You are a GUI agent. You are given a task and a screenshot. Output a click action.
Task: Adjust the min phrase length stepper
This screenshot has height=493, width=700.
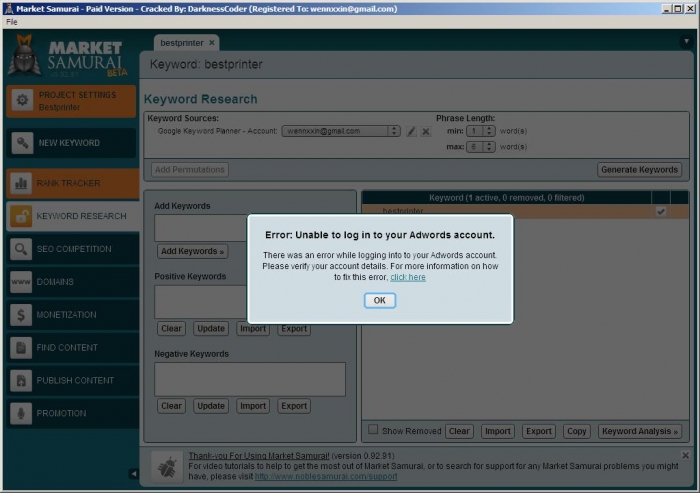pos(489,131)
